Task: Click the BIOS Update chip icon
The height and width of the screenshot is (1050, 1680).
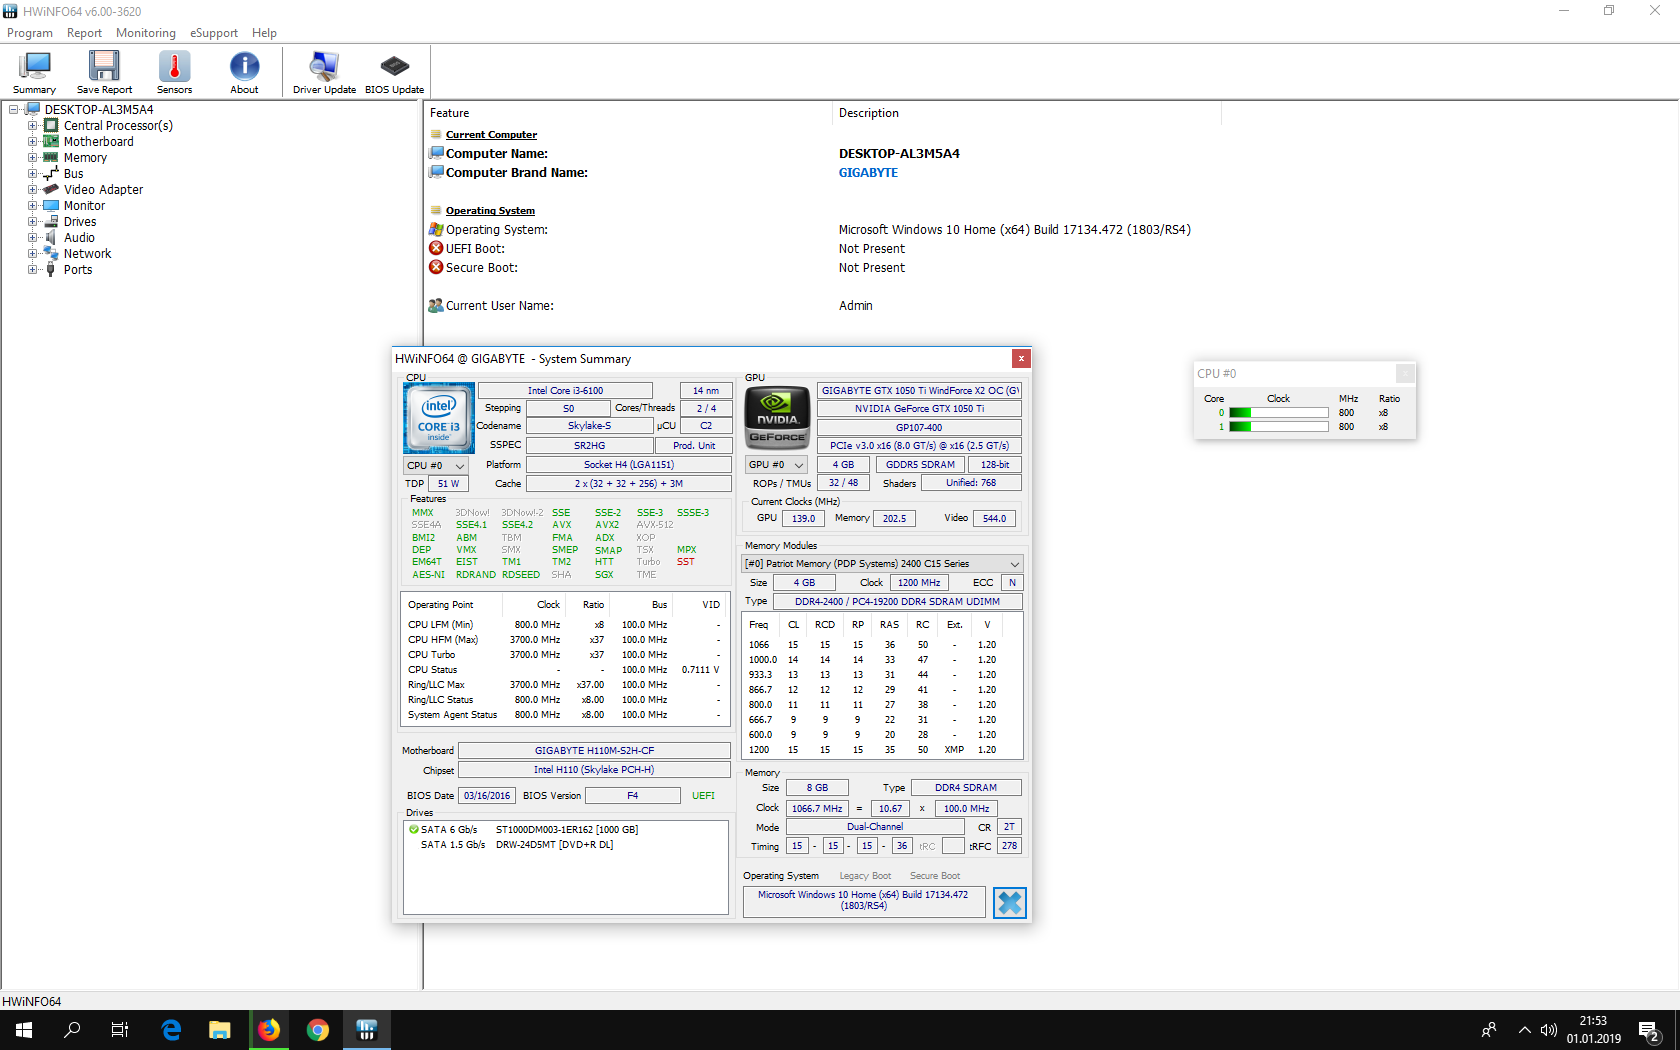Action: 394,72
